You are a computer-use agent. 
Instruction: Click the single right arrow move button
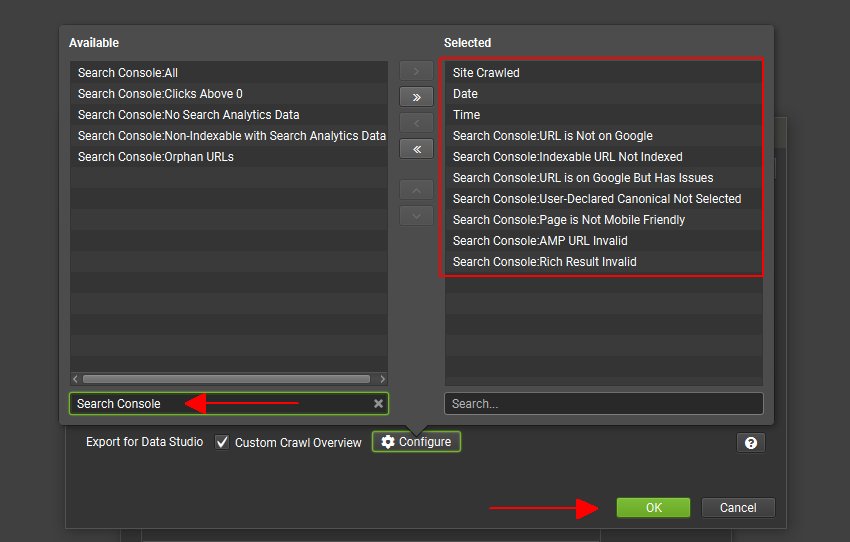416,71
